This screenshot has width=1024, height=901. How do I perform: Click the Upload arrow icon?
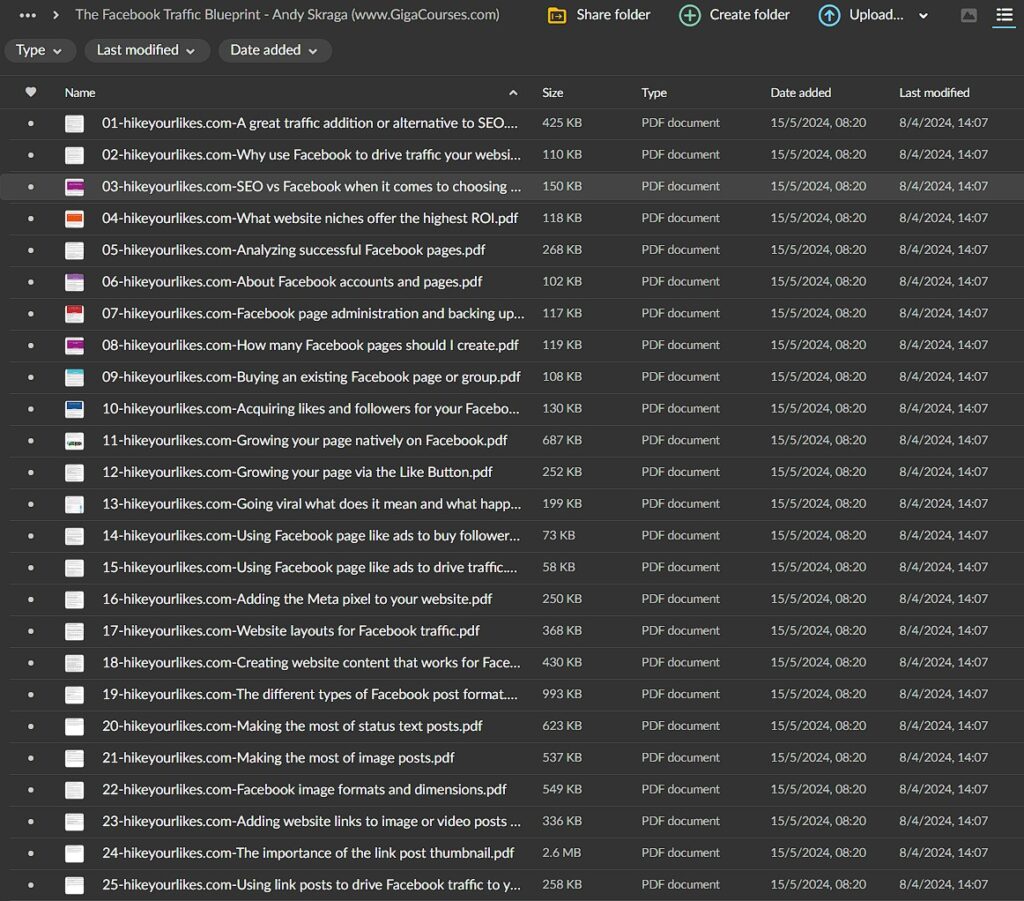[829, 15]
